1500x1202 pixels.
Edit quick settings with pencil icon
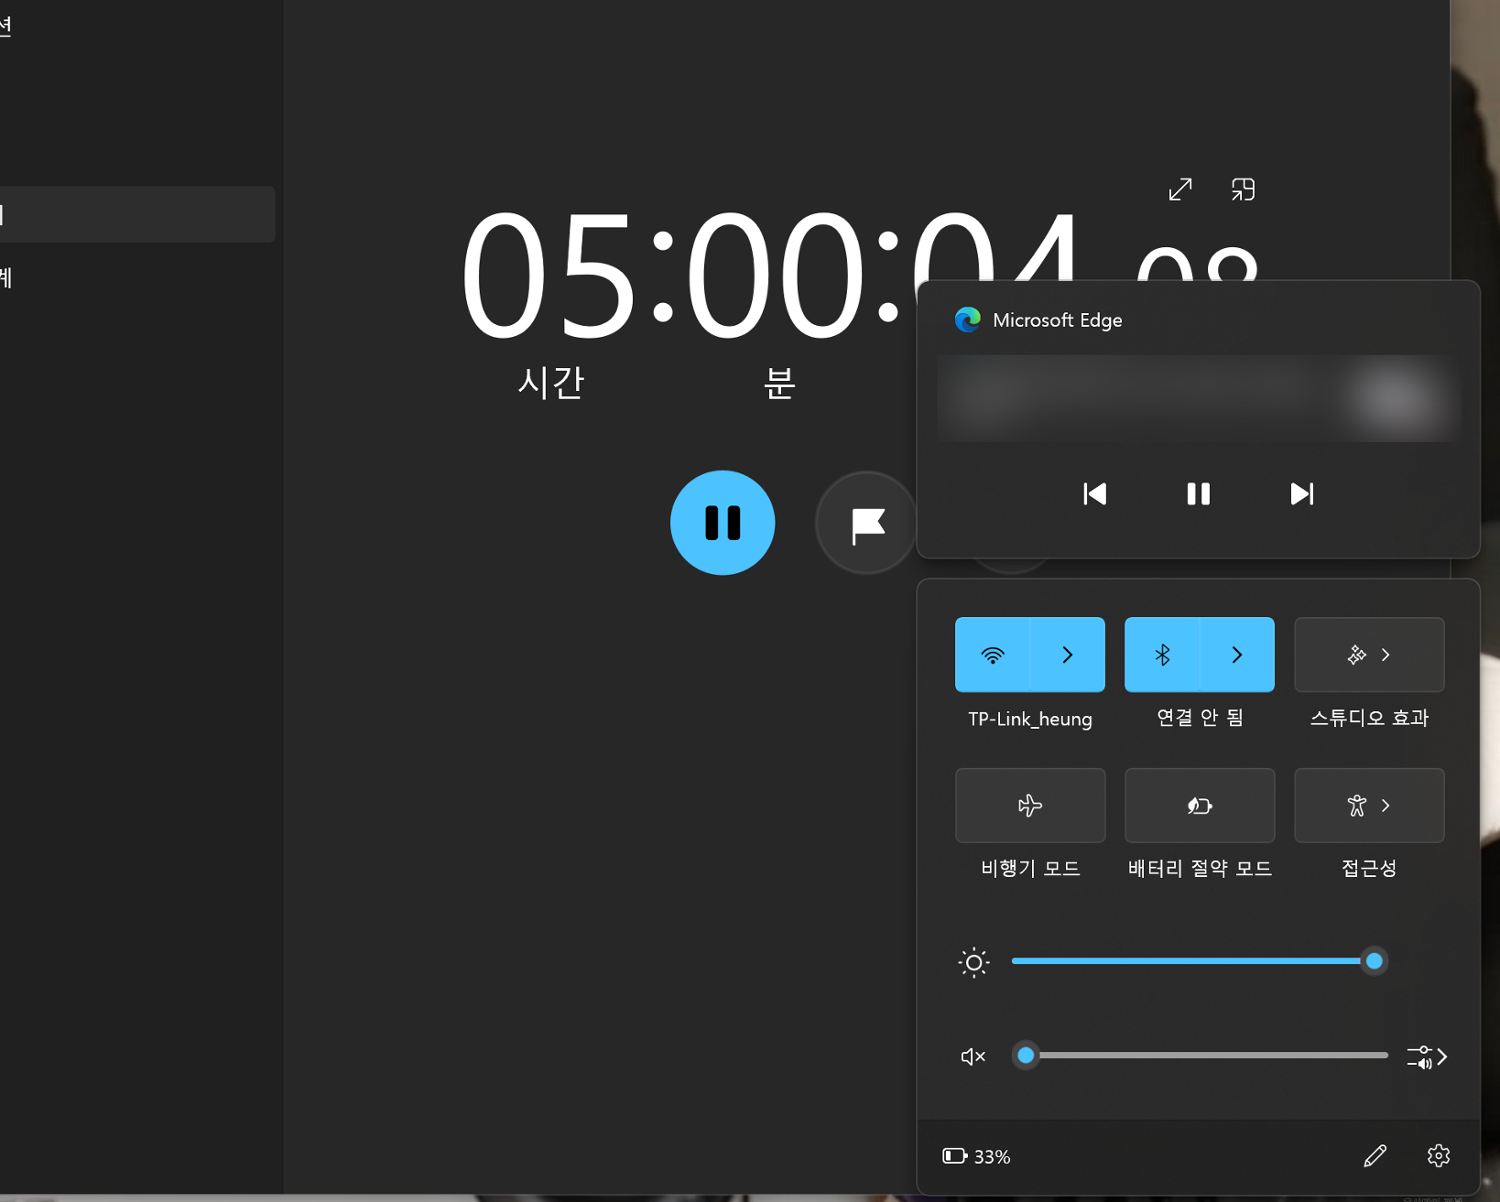(1375, 1156)
